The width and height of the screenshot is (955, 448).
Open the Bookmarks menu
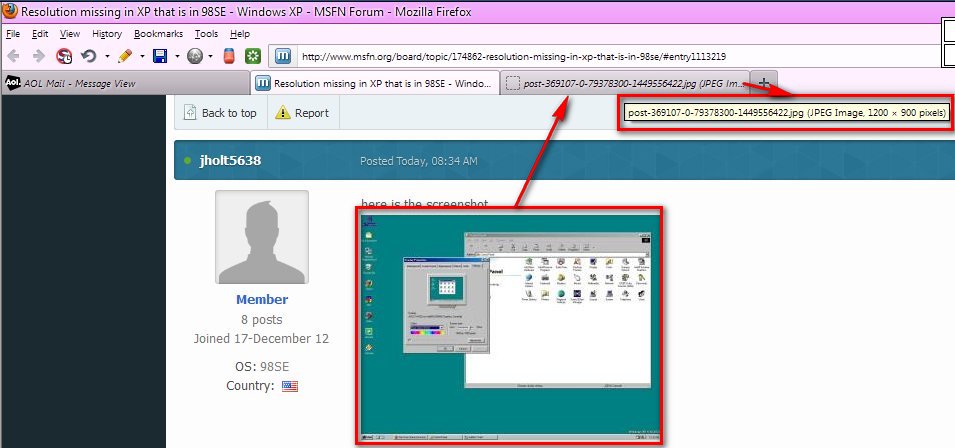(158, 34)
